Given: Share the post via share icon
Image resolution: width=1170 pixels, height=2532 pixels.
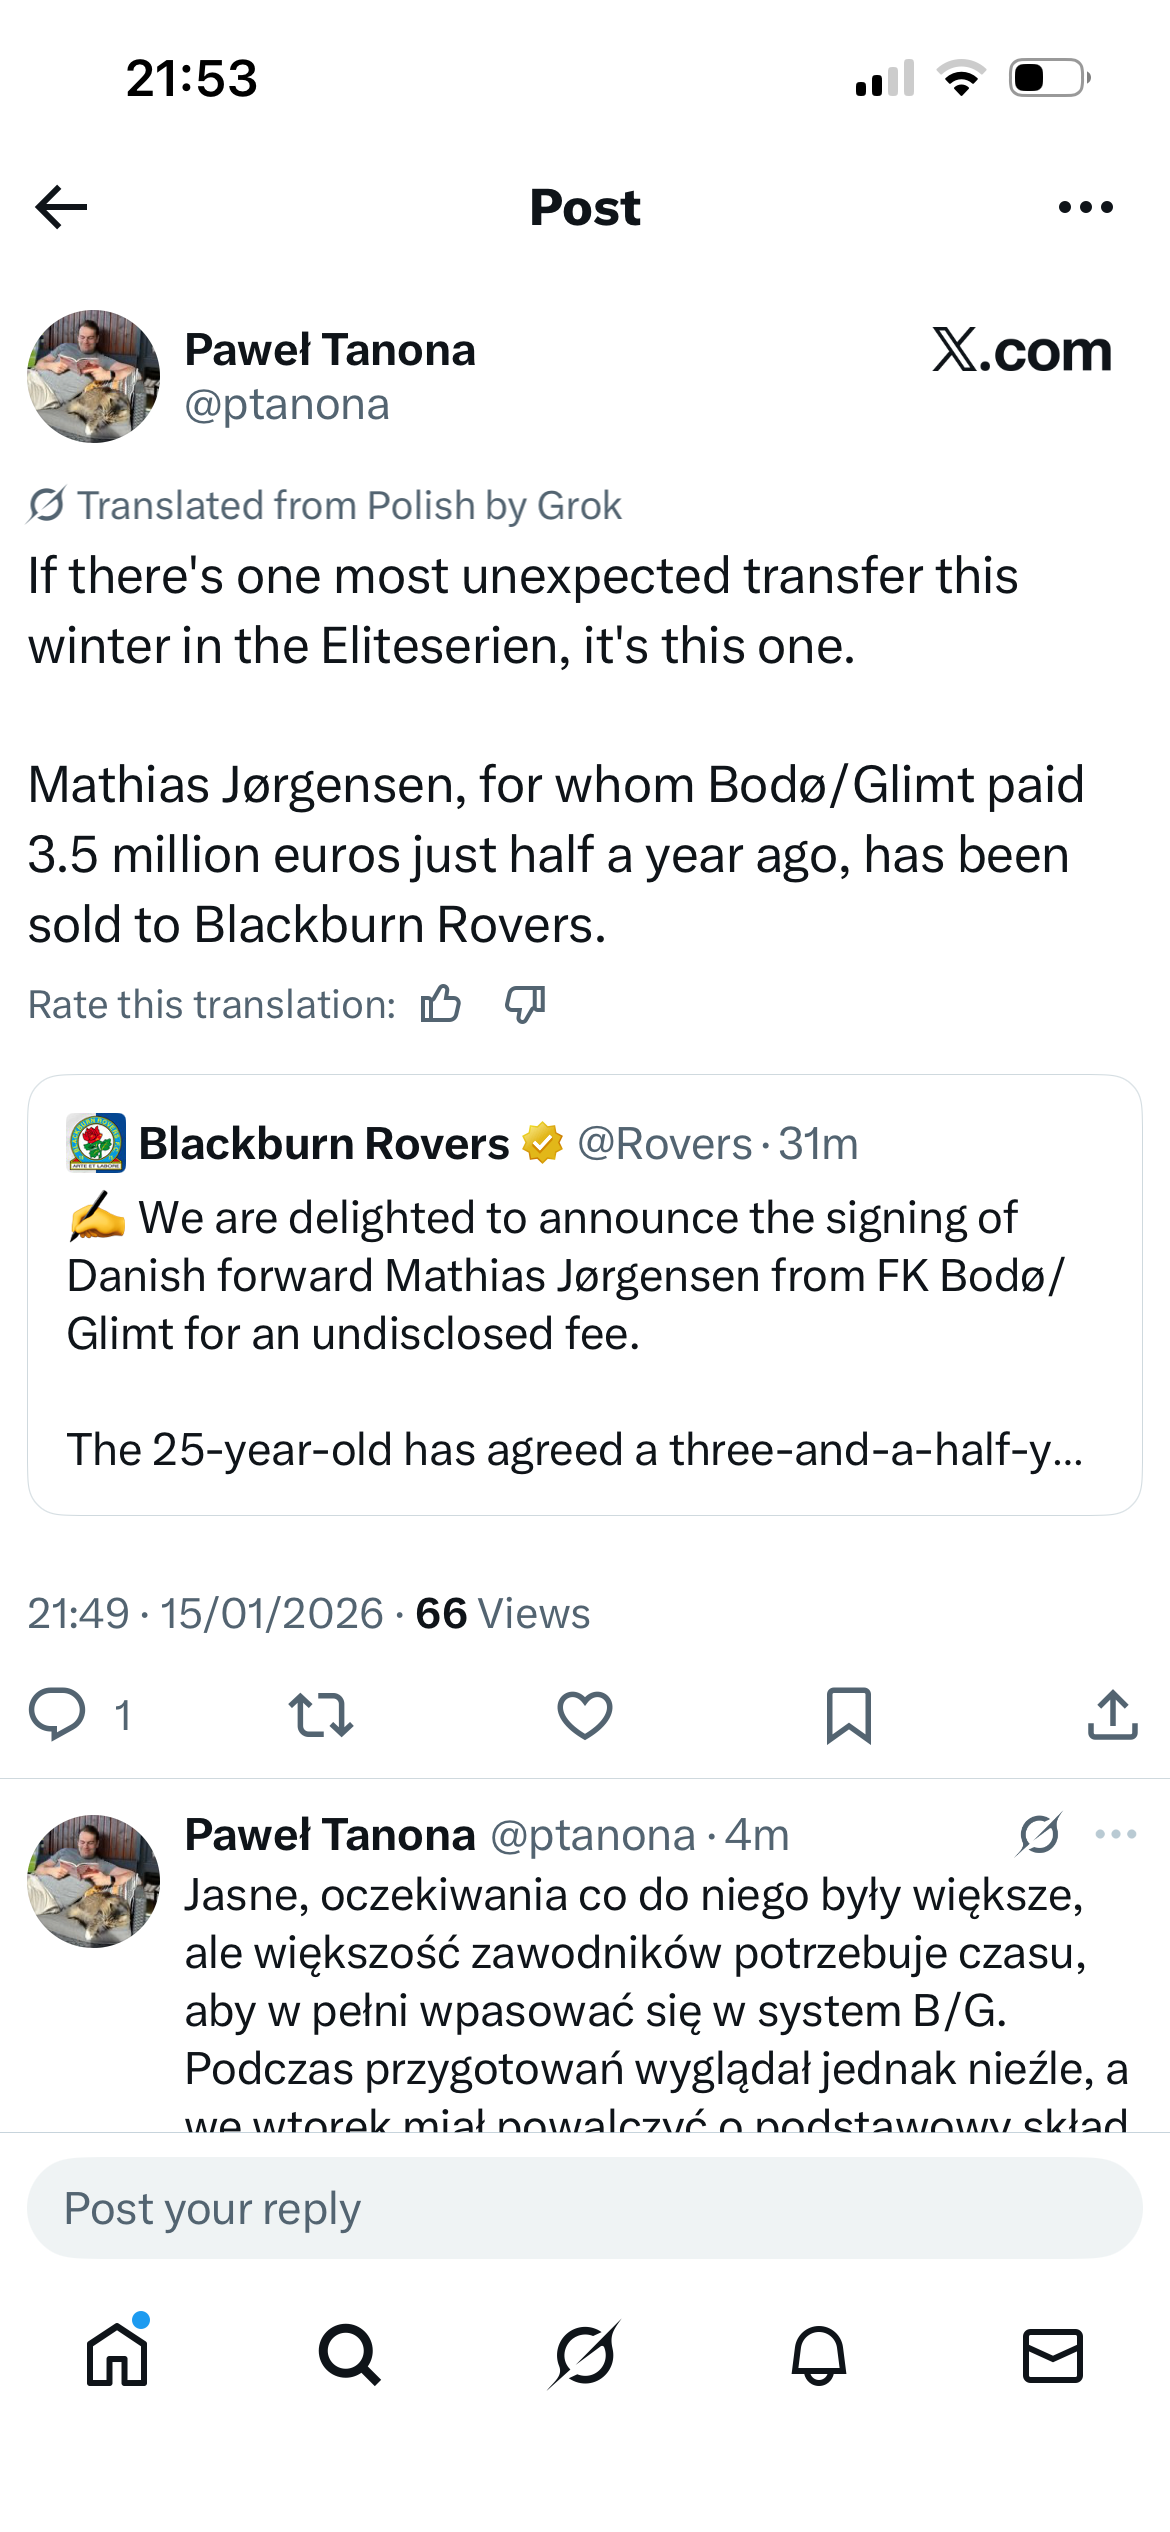Looking at the screenshot, I should pos(1112,1715).
